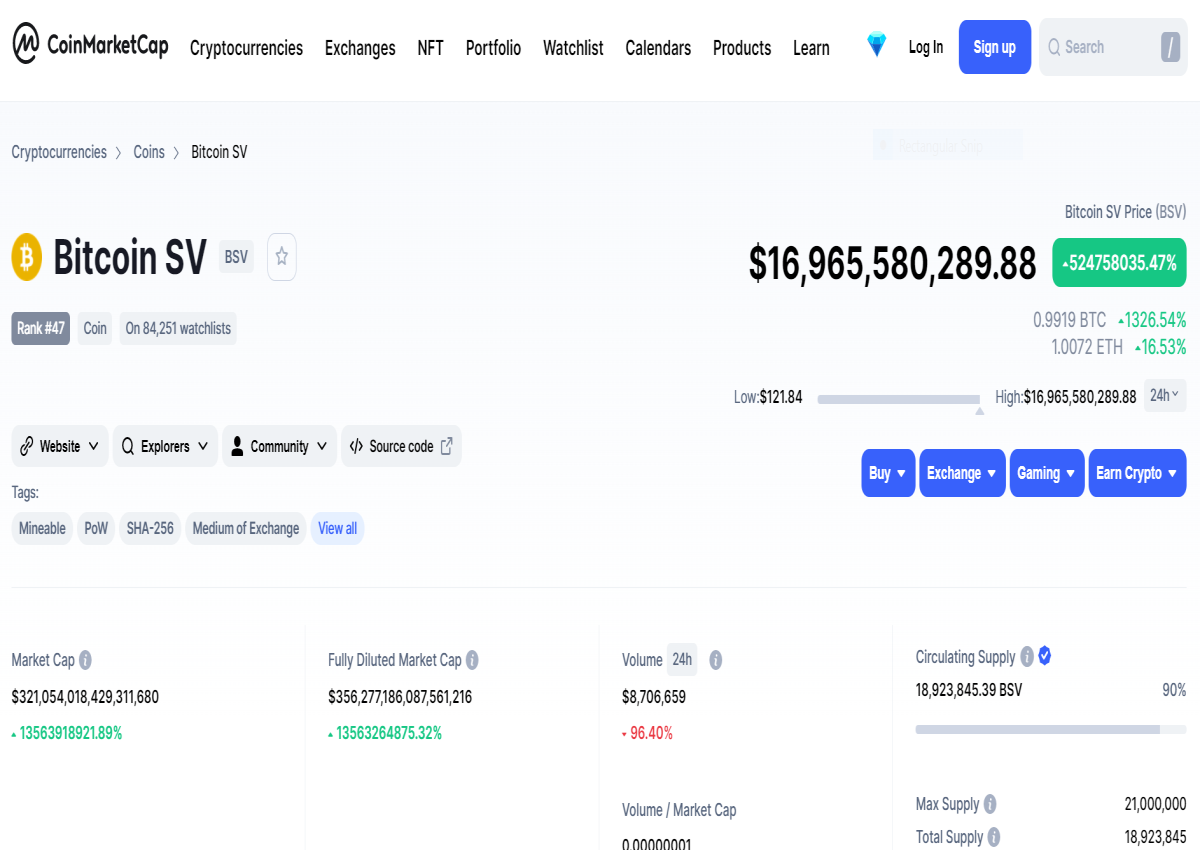Open the Source code link
The width and height of the screenshot is (1200, 850).
(401, 446)
